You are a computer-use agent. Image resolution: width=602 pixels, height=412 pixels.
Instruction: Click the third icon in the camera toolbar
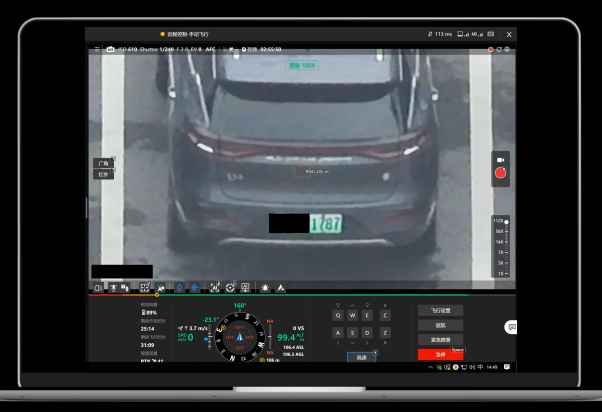point(125,288)
